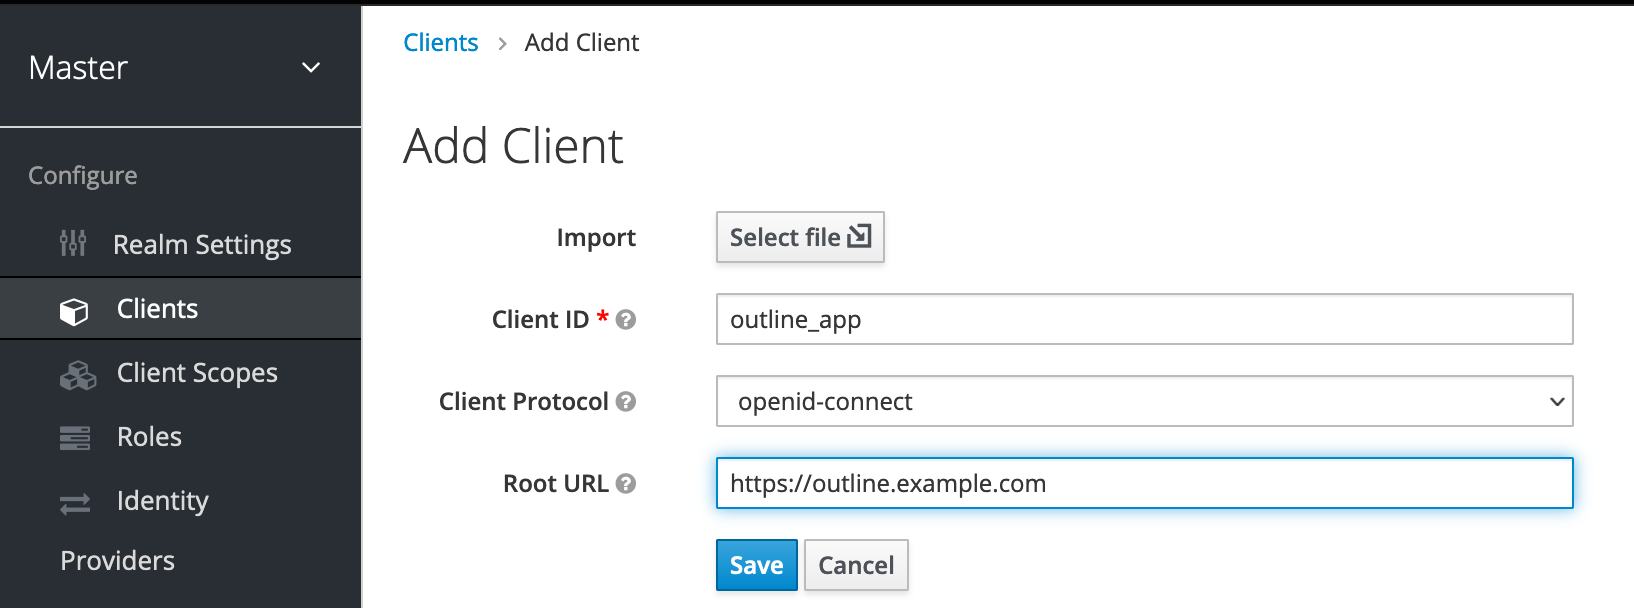Click the Client Protocol help question icon
This screenshot has height=608, width=1634.
coord(626,401)
